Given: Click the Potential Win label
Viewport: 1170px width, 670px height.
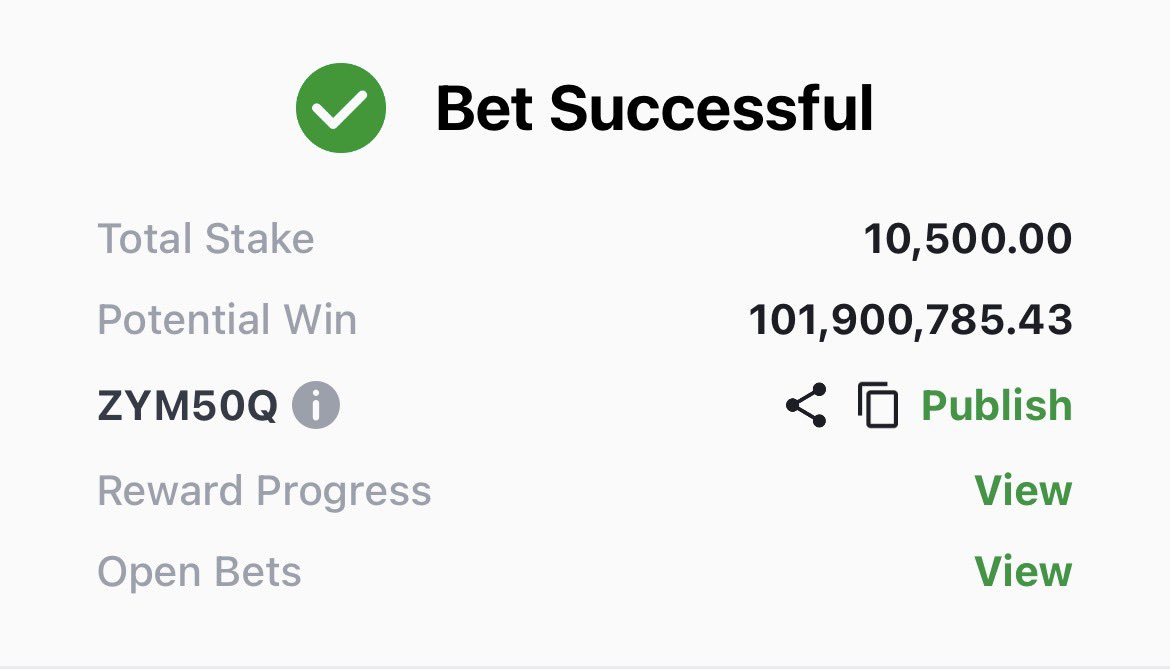Looking at the screenshot, I should click(228, 319).
